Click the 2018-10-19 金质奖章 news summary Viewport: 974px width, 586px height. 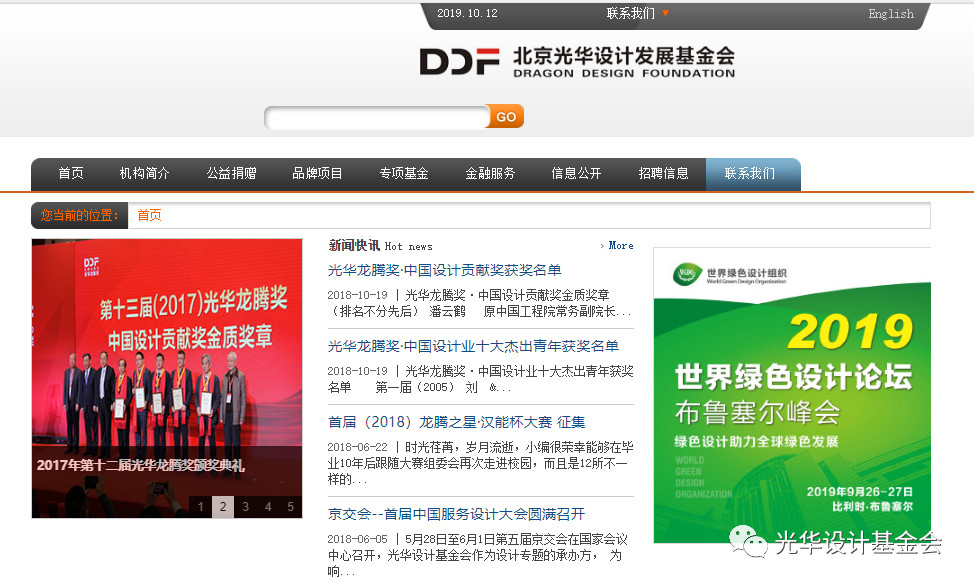point(480,303)
